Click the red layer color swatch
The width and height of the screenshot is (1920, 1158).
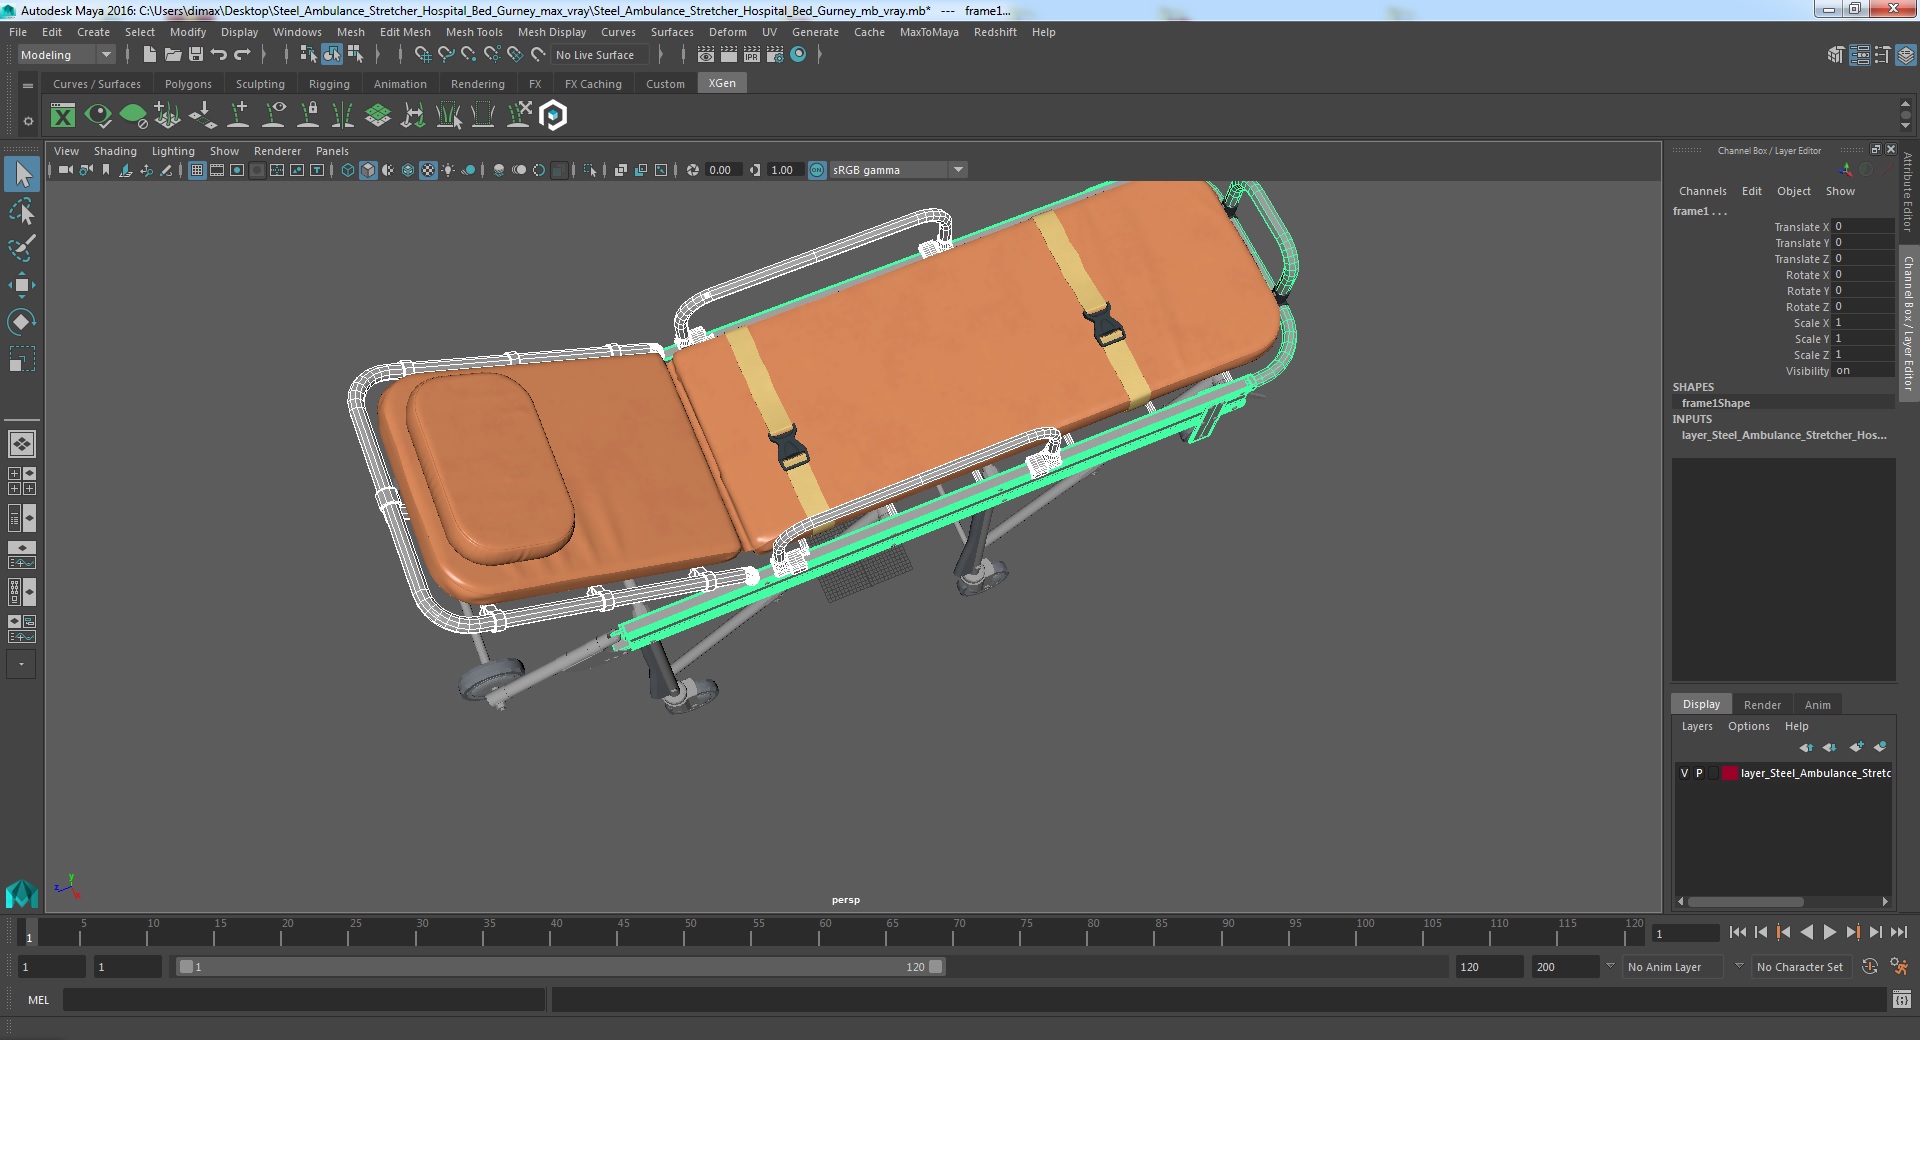click(x=1729, y=773)
